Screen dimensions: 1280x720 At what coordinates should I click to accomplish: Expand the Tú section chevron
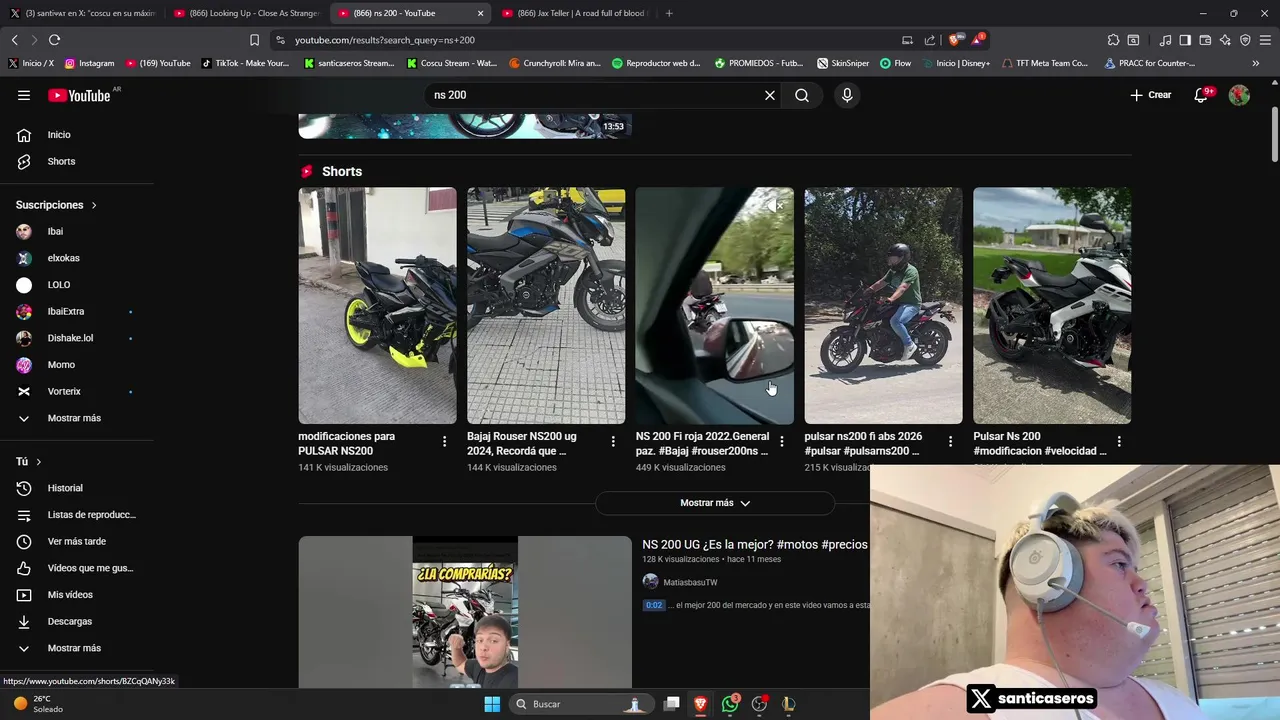pyautogui.click(x=38, y=462)
